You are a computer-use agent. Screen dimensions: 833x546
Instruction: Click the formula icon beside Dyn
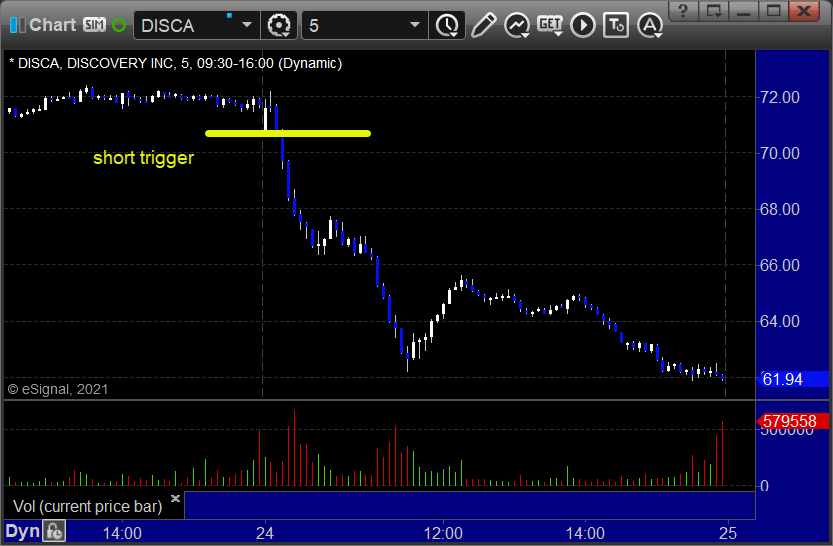coord(54,531)
